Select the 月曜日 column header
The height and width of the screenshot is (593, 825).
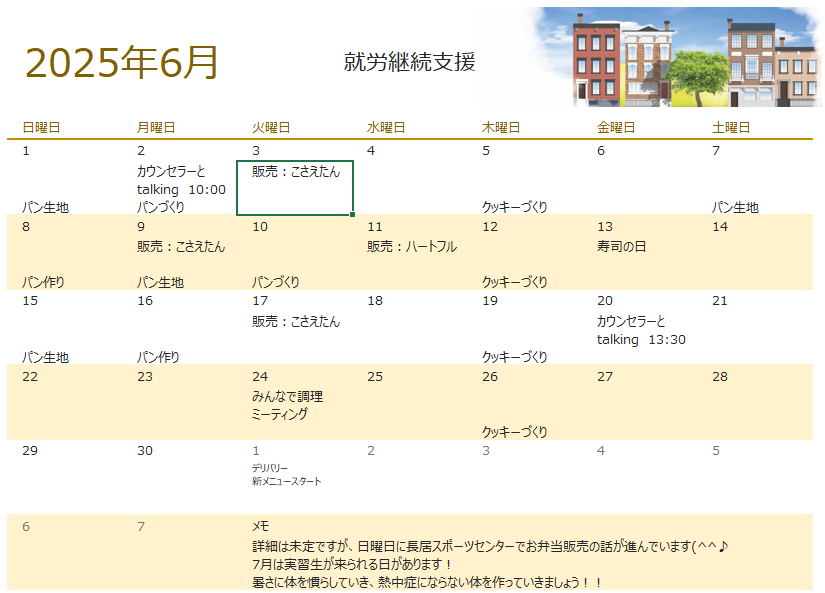pyautogui.click(x=156, y=127)
